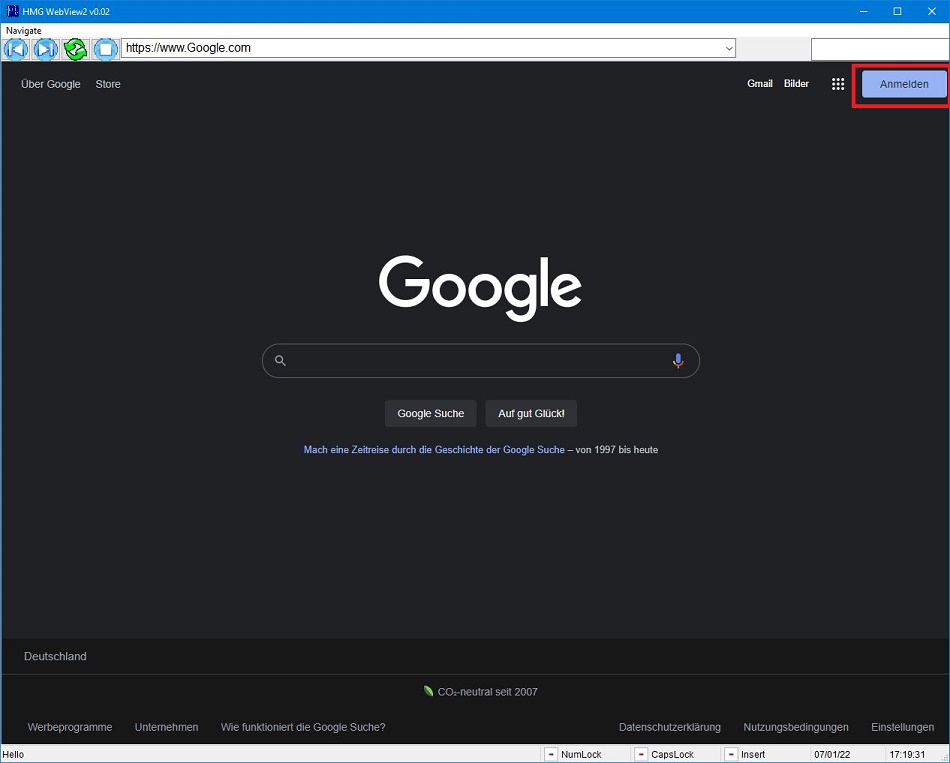The image size is (950, 763).
Task: Click the 17:19:31 clock in status bar
Action: [907, 755]
